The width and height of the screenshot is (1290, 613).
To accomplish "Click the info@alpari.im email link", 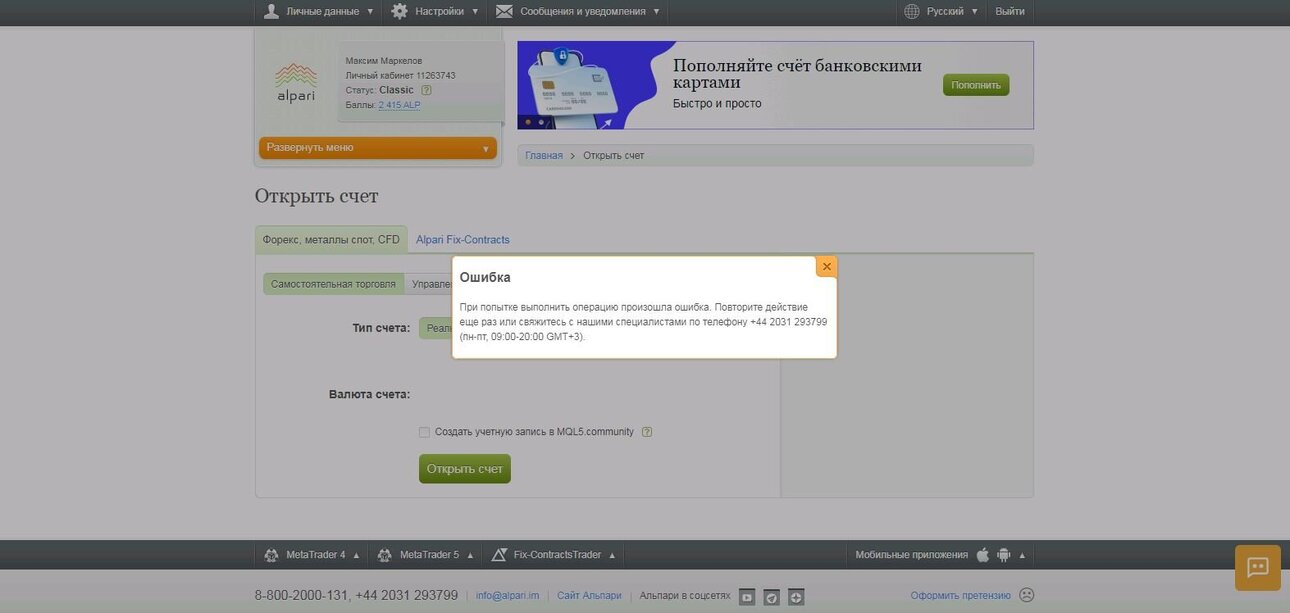I will (507, 596).
